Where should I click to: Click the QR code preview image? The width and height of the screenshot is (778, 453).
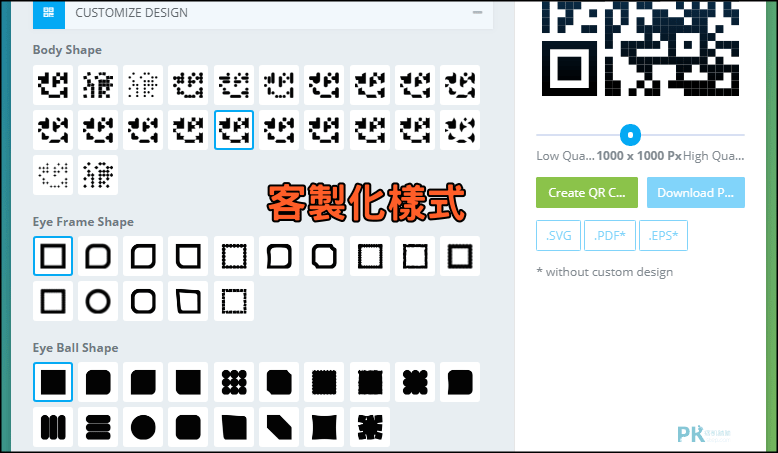point(641,49)
